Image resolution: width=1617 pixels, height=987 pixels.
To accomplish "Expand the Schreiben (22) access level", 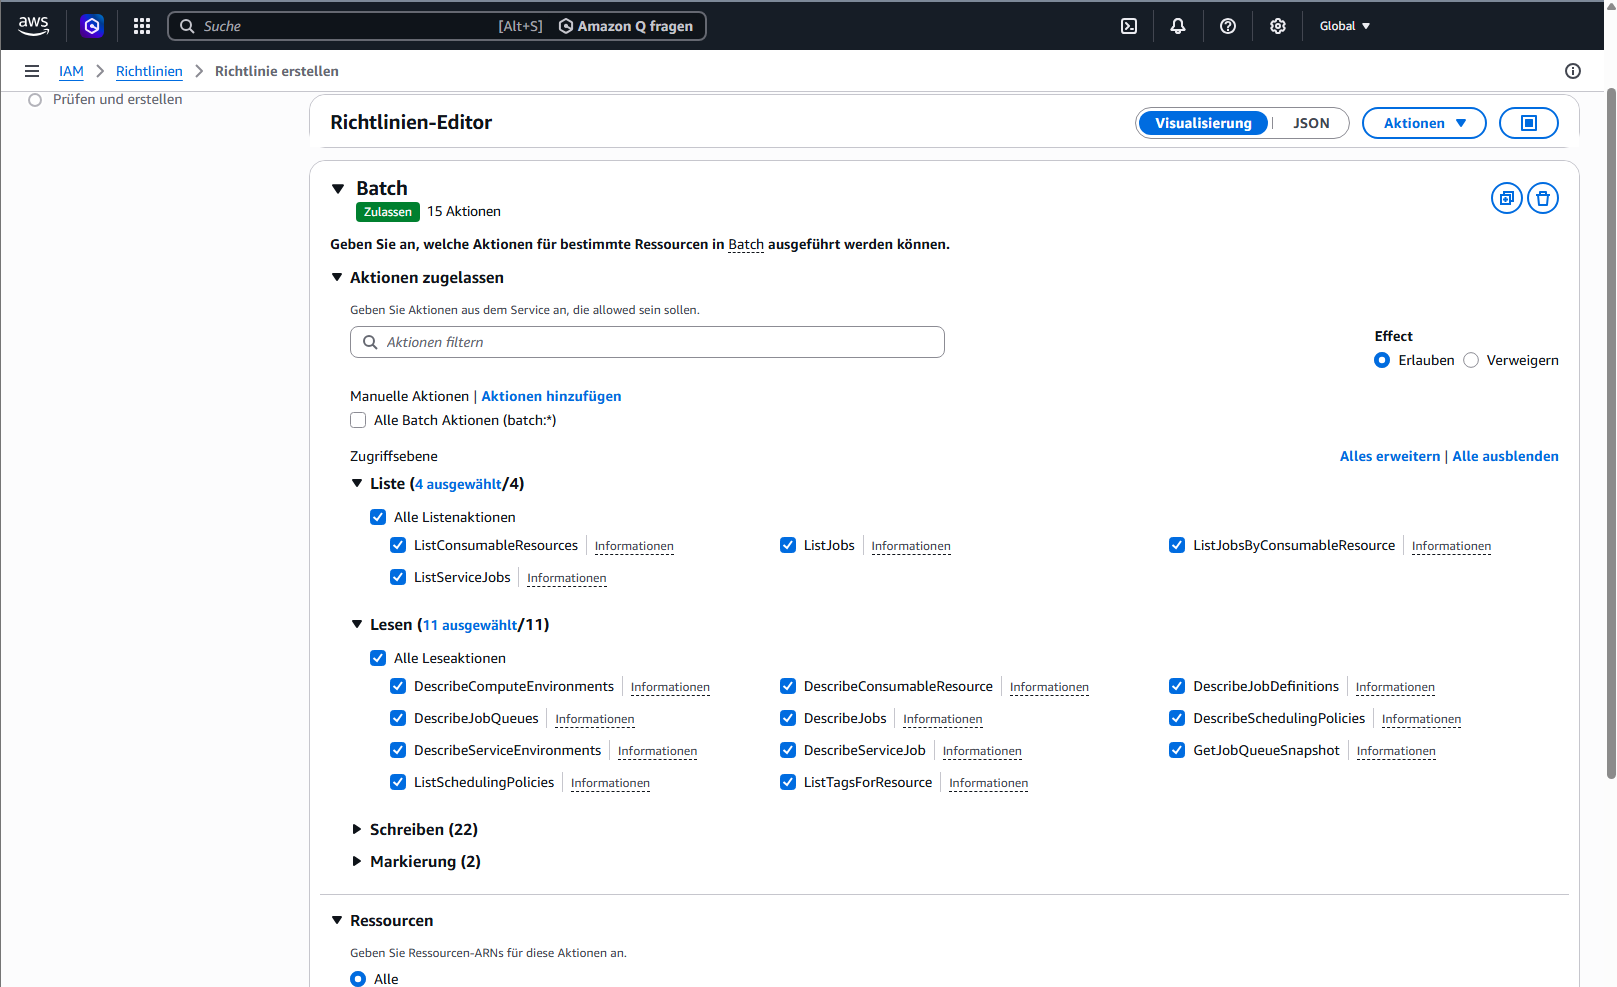I will 357,829.
